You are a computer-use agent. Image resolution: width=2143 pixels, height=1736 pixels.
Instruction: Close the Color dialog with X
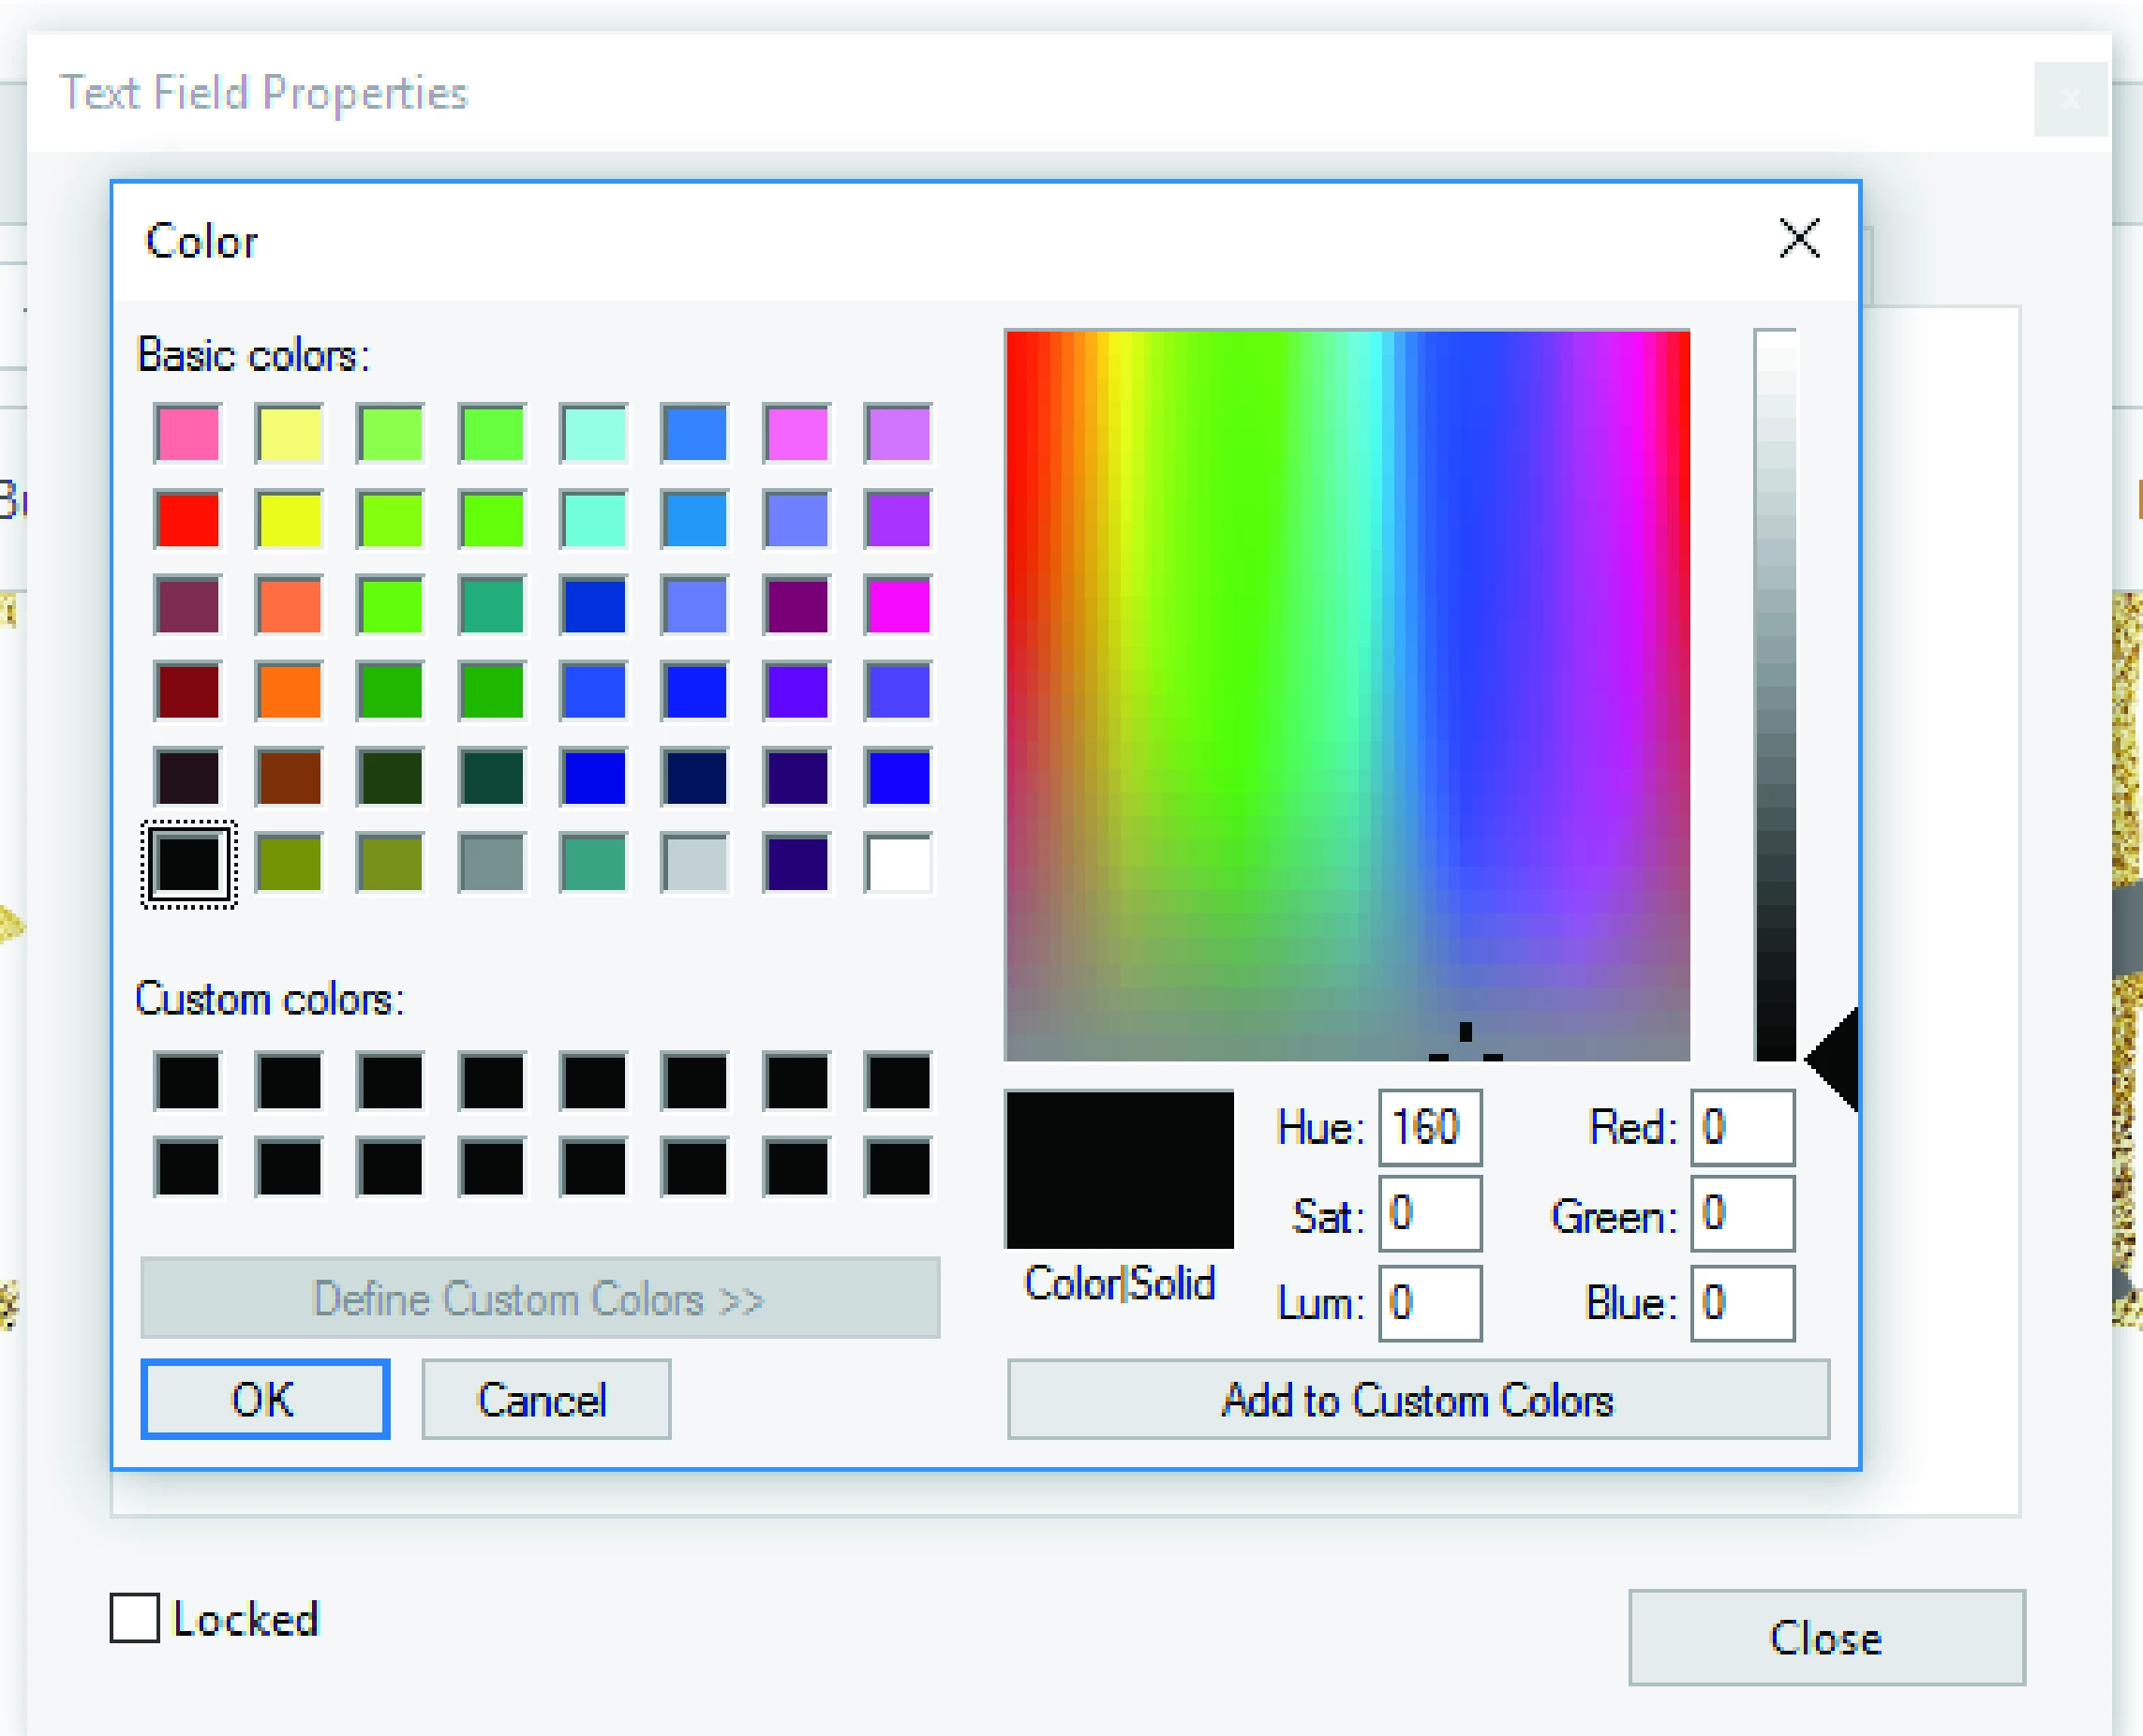(x=1799, y=239)
